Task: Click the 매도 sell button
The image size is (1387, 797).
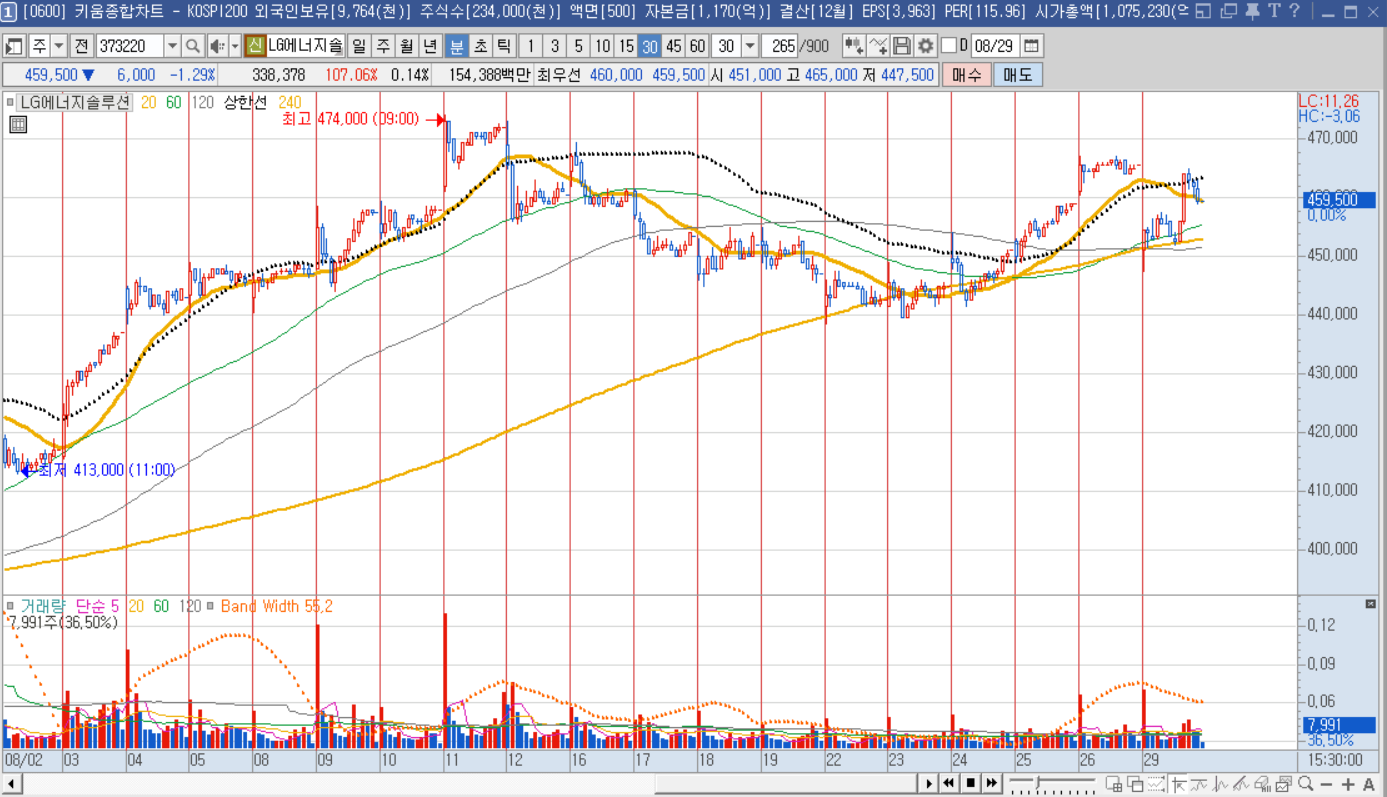Action: pyautogui.click(x=1018, y=75)
